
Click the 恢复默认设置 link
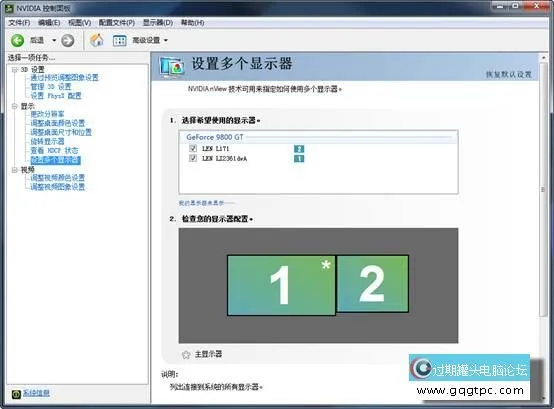pos(509,75)
